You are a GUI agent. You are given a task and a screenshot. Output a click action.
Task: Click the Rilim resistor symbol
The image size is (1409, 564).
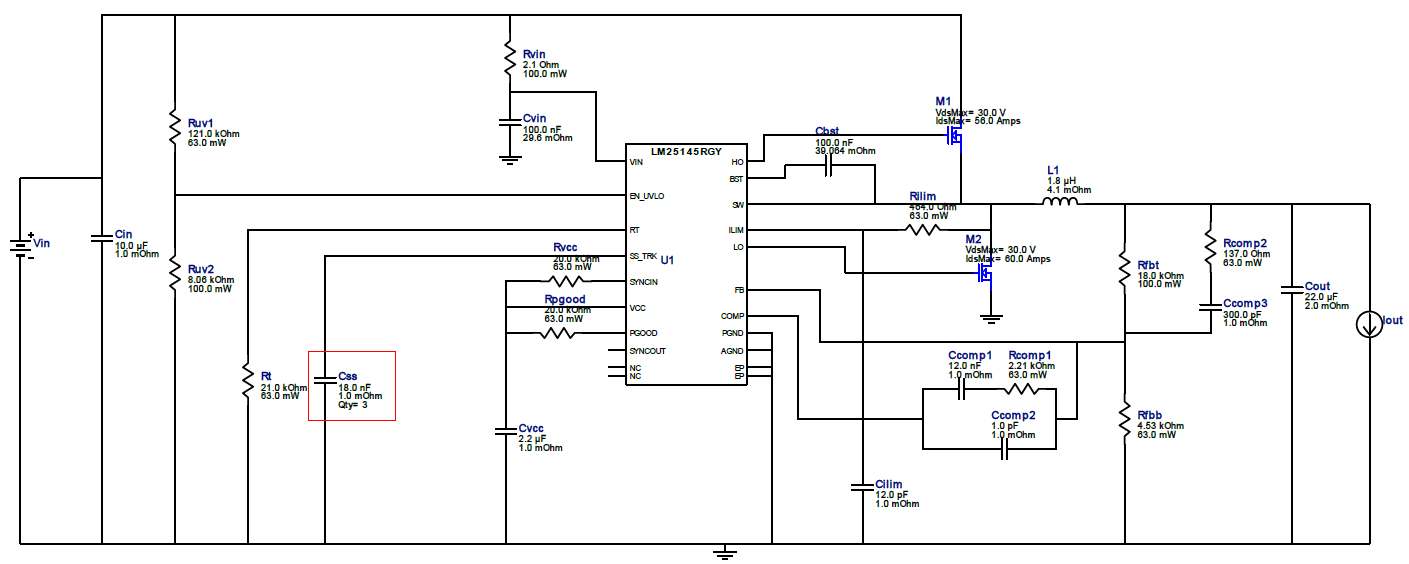click(x=924, y=230)
